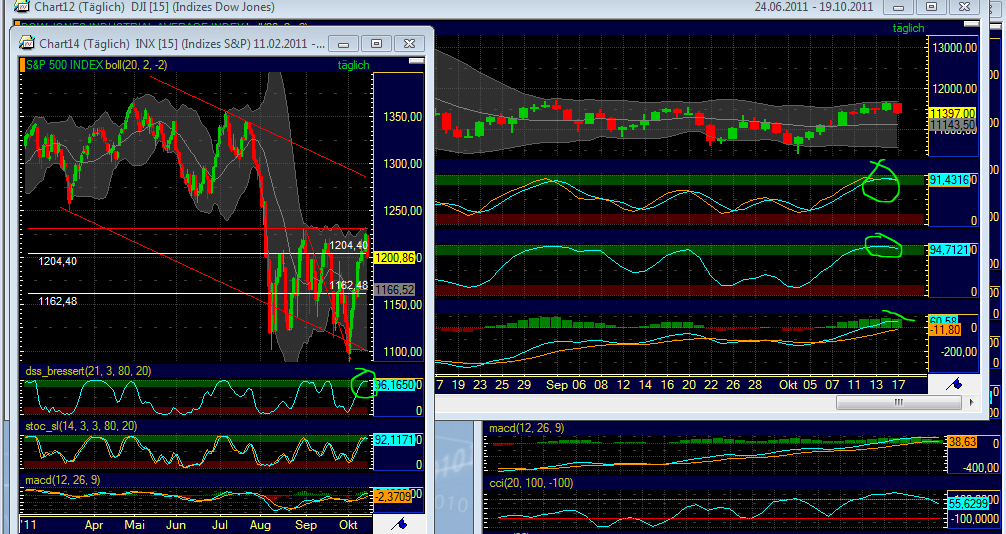Click the blue arrow icon under Chart12 price axis

(x=955, y=383)
